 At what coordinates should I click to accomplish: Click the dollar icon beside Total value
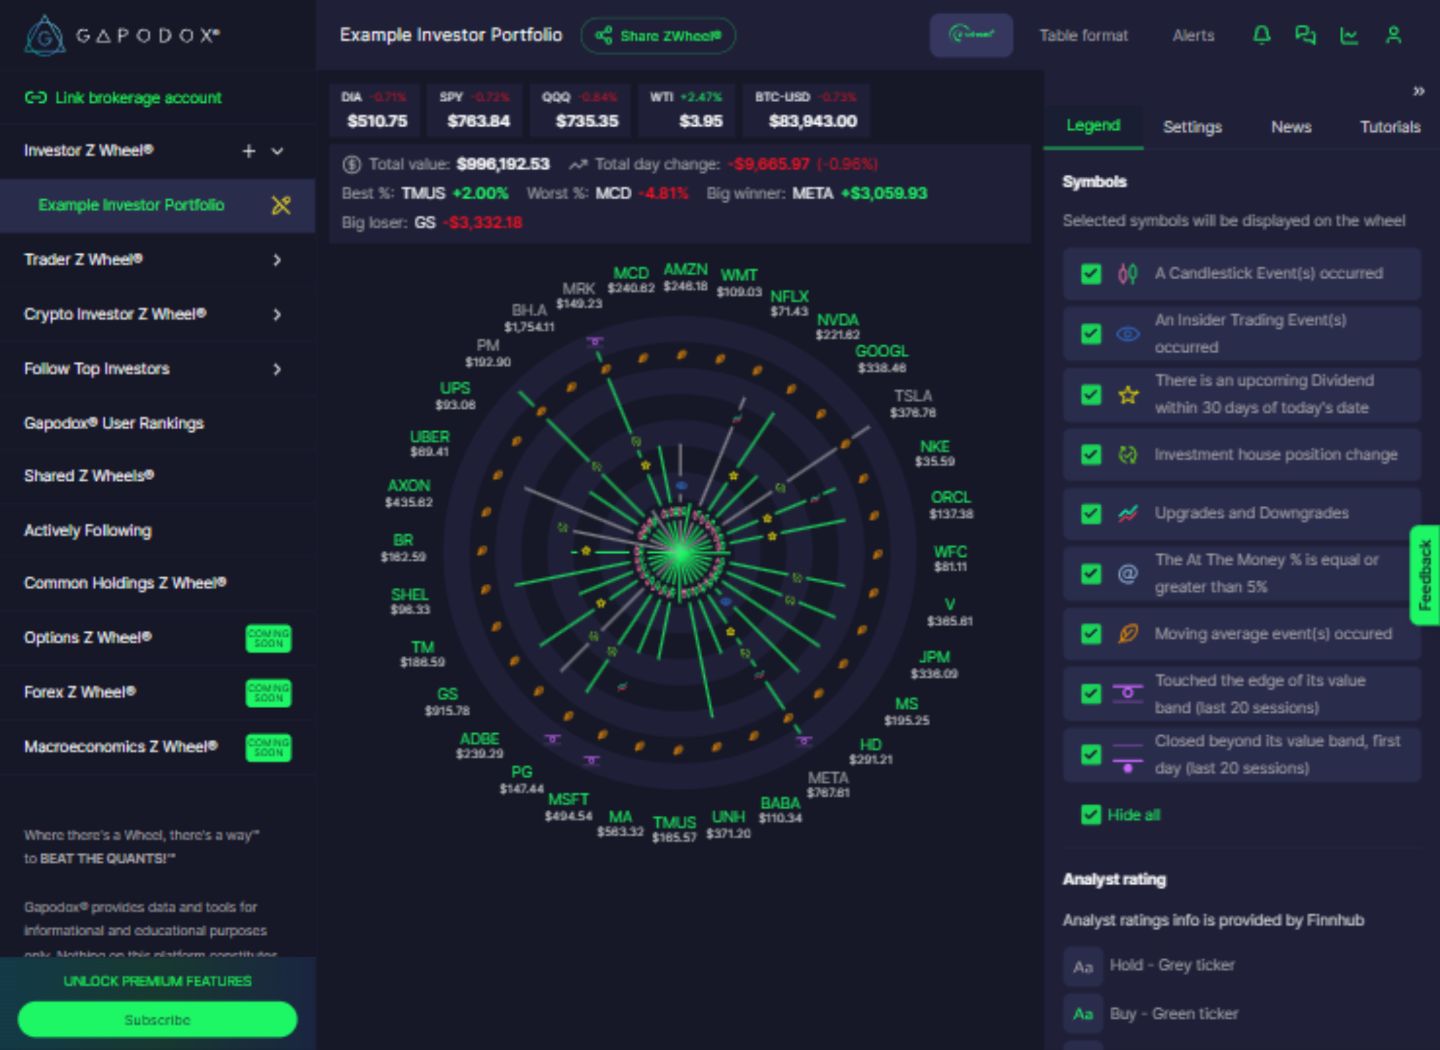pos(351,164)
